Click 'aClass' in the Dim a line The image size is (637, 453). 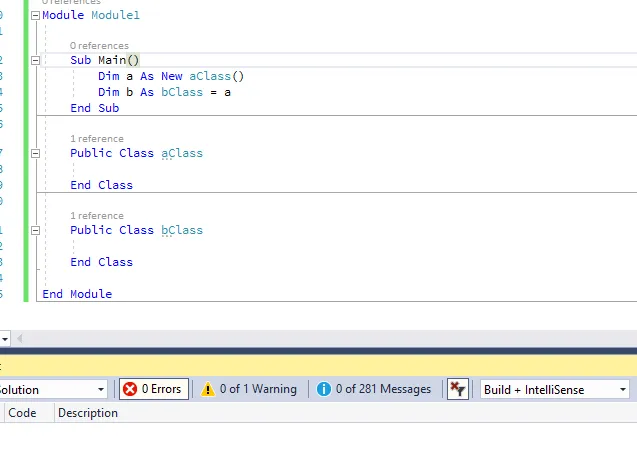(210, 76)
